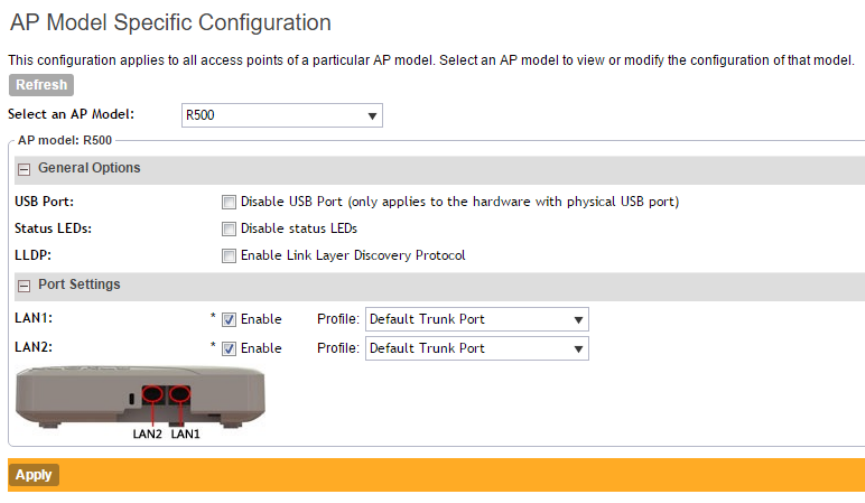
Task: Click the dropdown arrow of AP Model selector
Action: click(372, 116)
